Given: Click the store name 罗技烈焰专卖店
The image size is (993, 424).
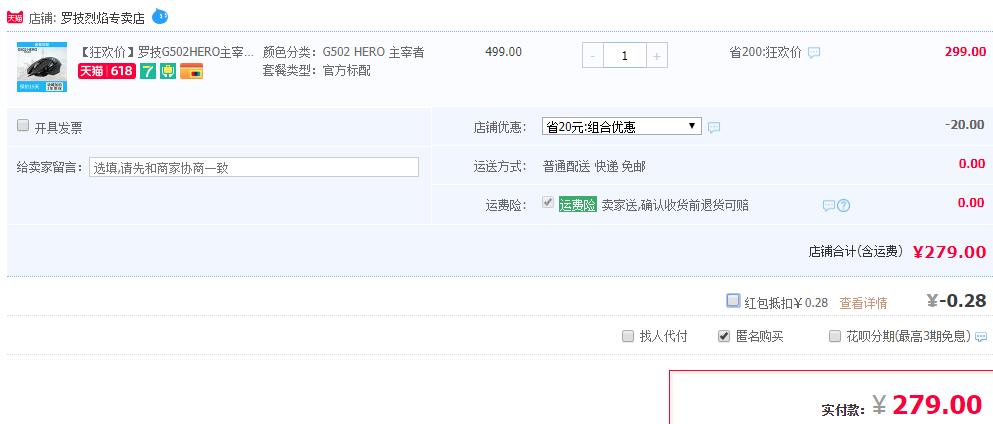Looking at the screenshot, I should [103, 18].
